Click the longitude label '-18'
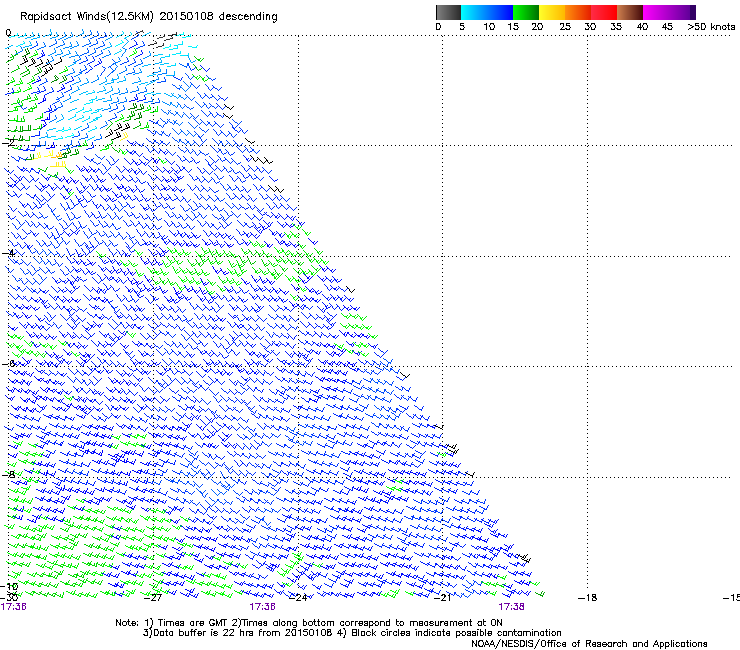This screenshot has width=740, height=650. click(x=588, y=598)
